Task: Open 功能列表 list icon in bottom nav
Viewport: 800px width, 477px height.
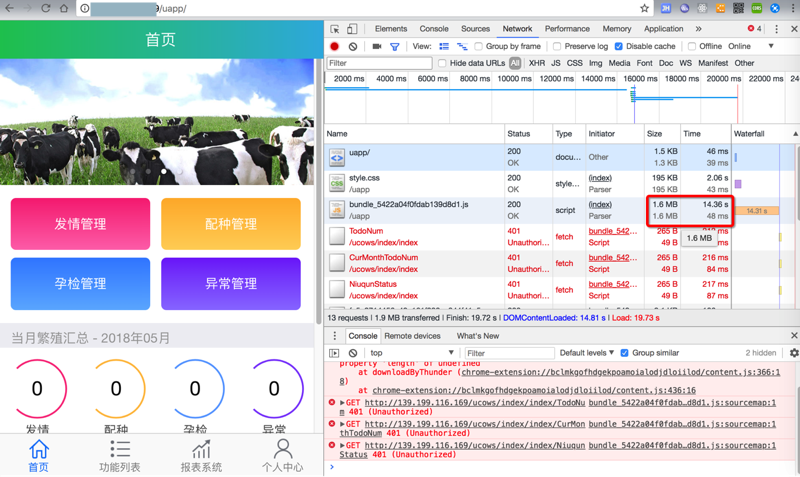Action: (120, 449)
